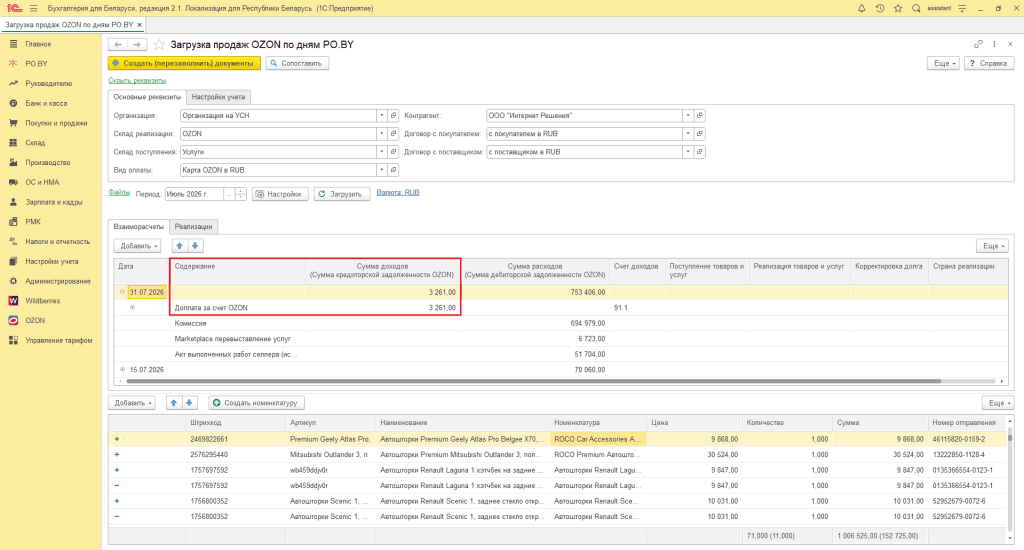The height and width of the screenshot is (550, 1024).
Task: Open РМК section in sidebar
Action: pos(33,221)
